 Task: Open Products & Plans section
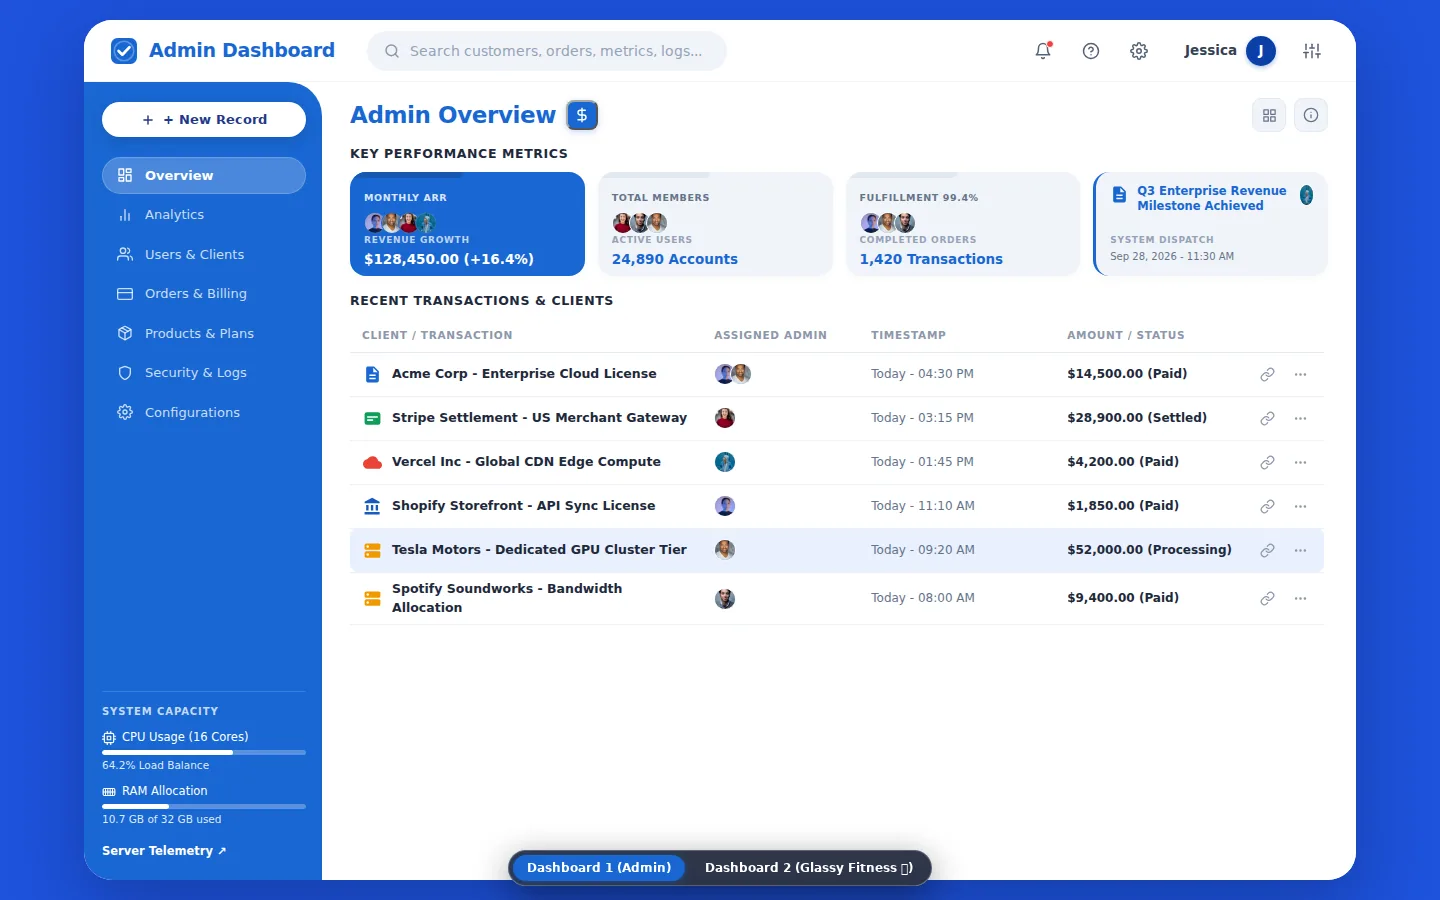coord(204,333)
